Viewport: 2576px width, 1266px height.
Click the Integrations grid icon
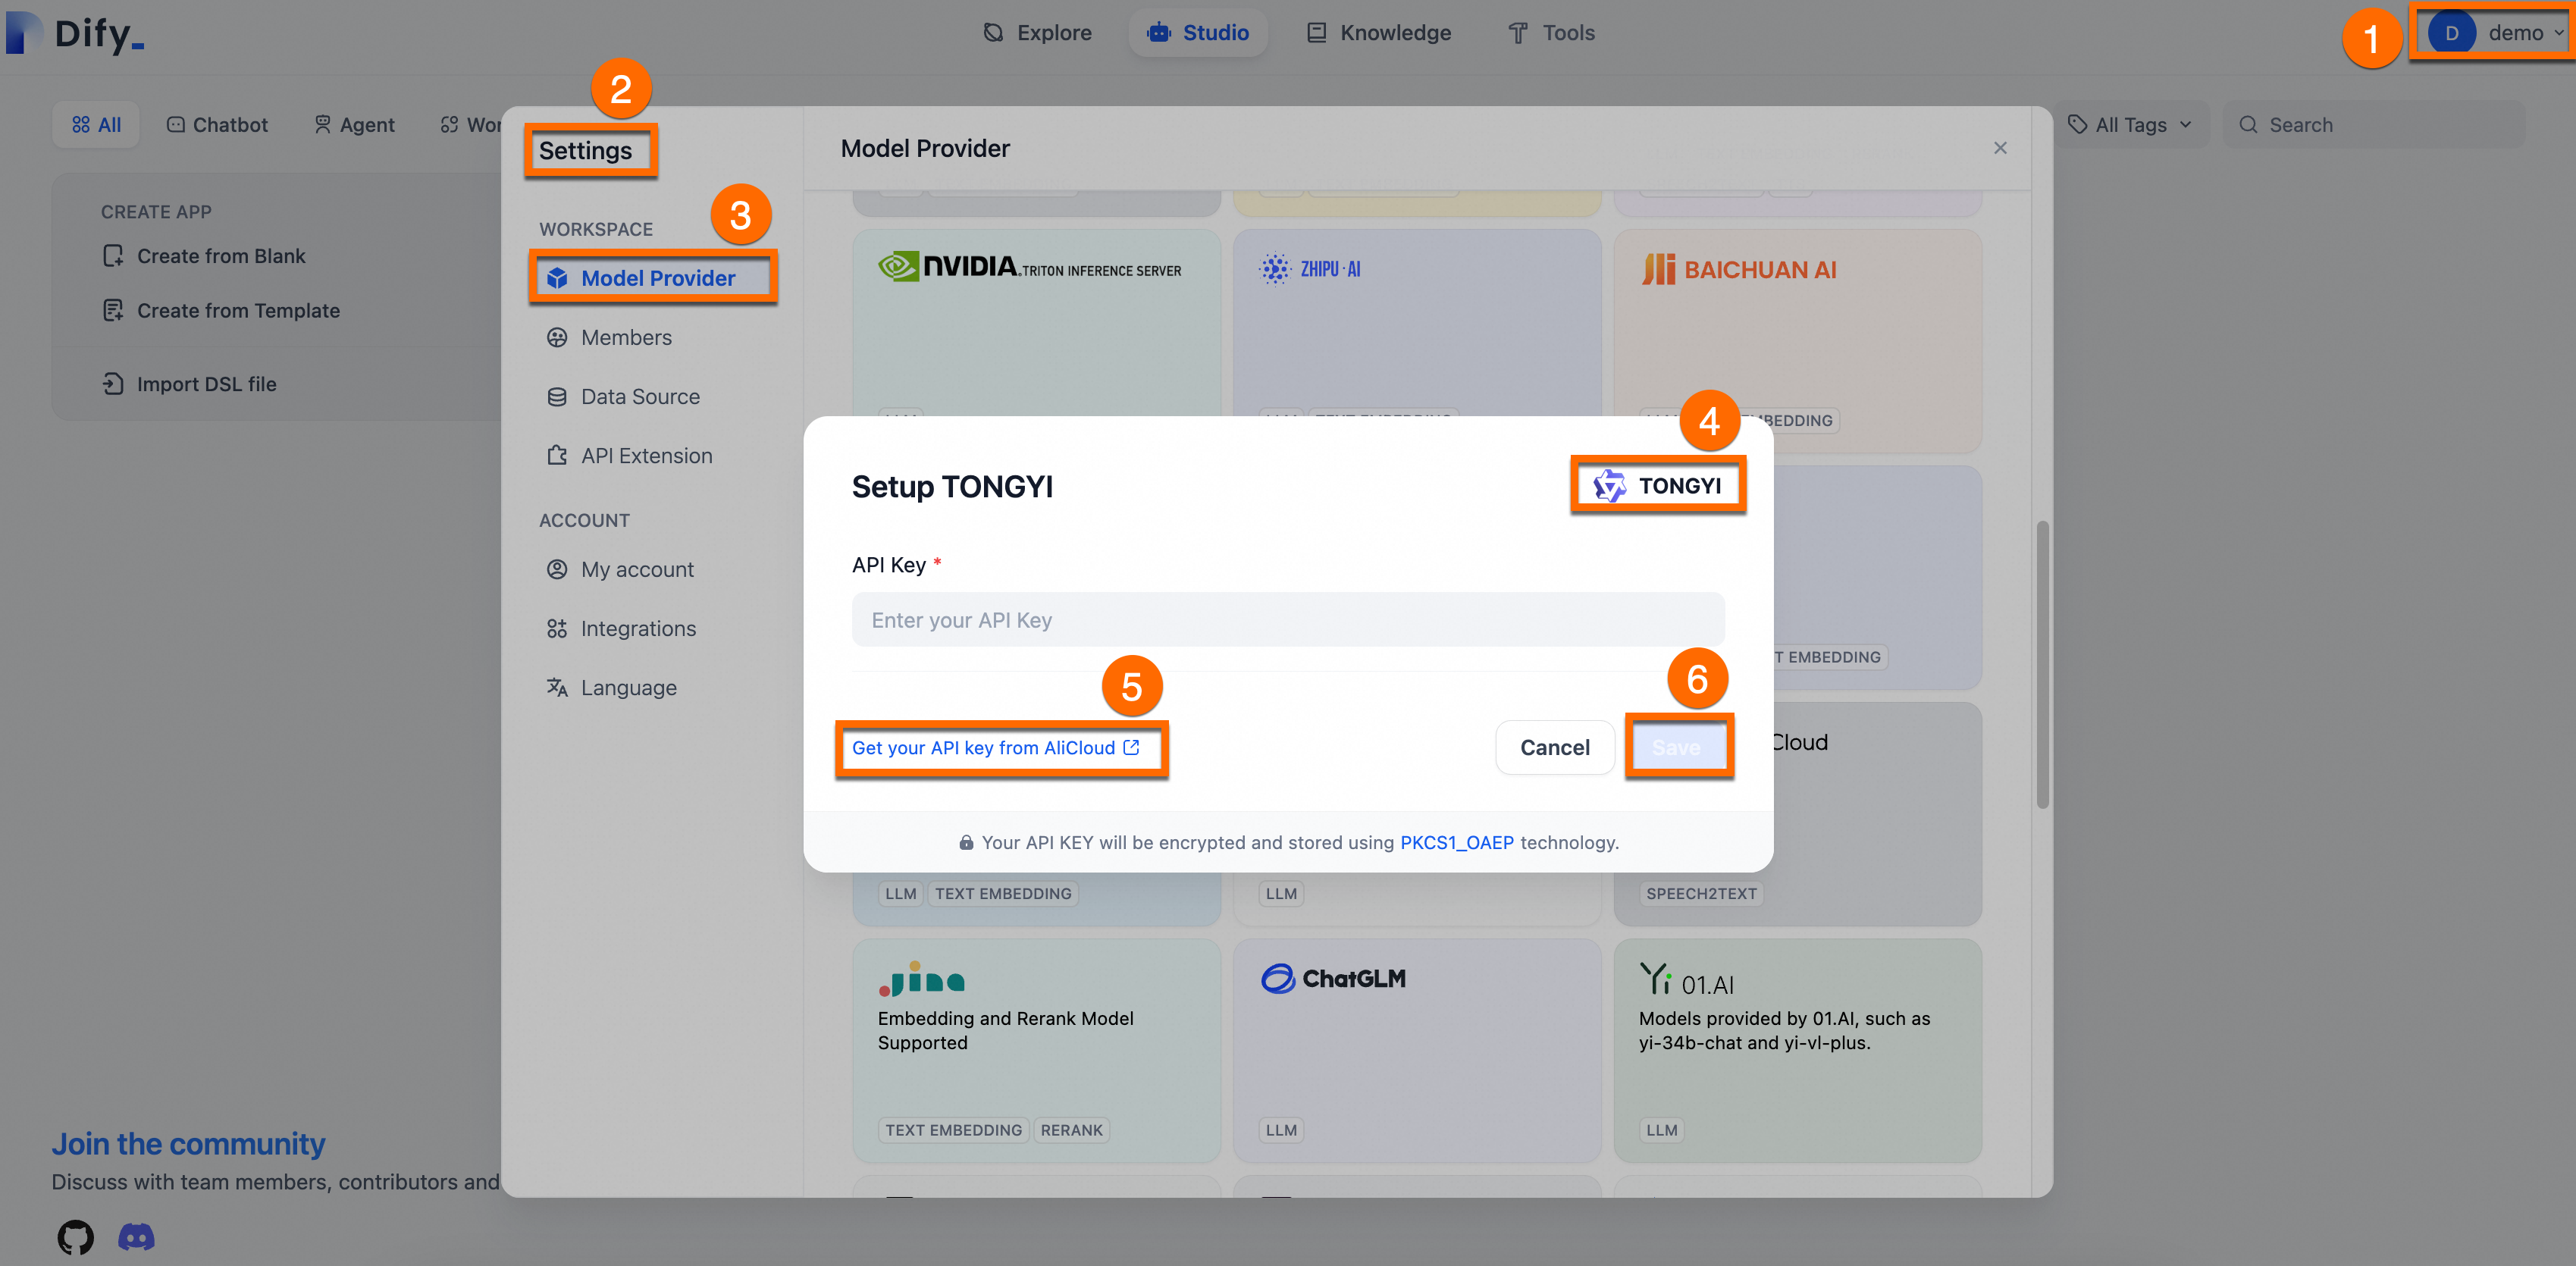coord(557,629)
